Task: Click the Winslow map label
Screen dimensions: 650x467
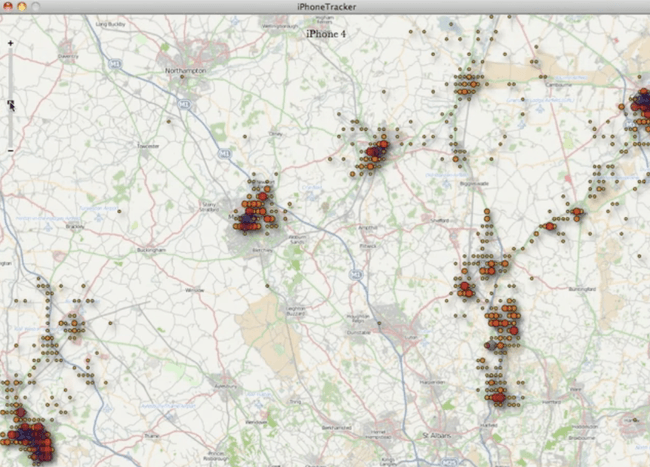Action: [194, 290]
